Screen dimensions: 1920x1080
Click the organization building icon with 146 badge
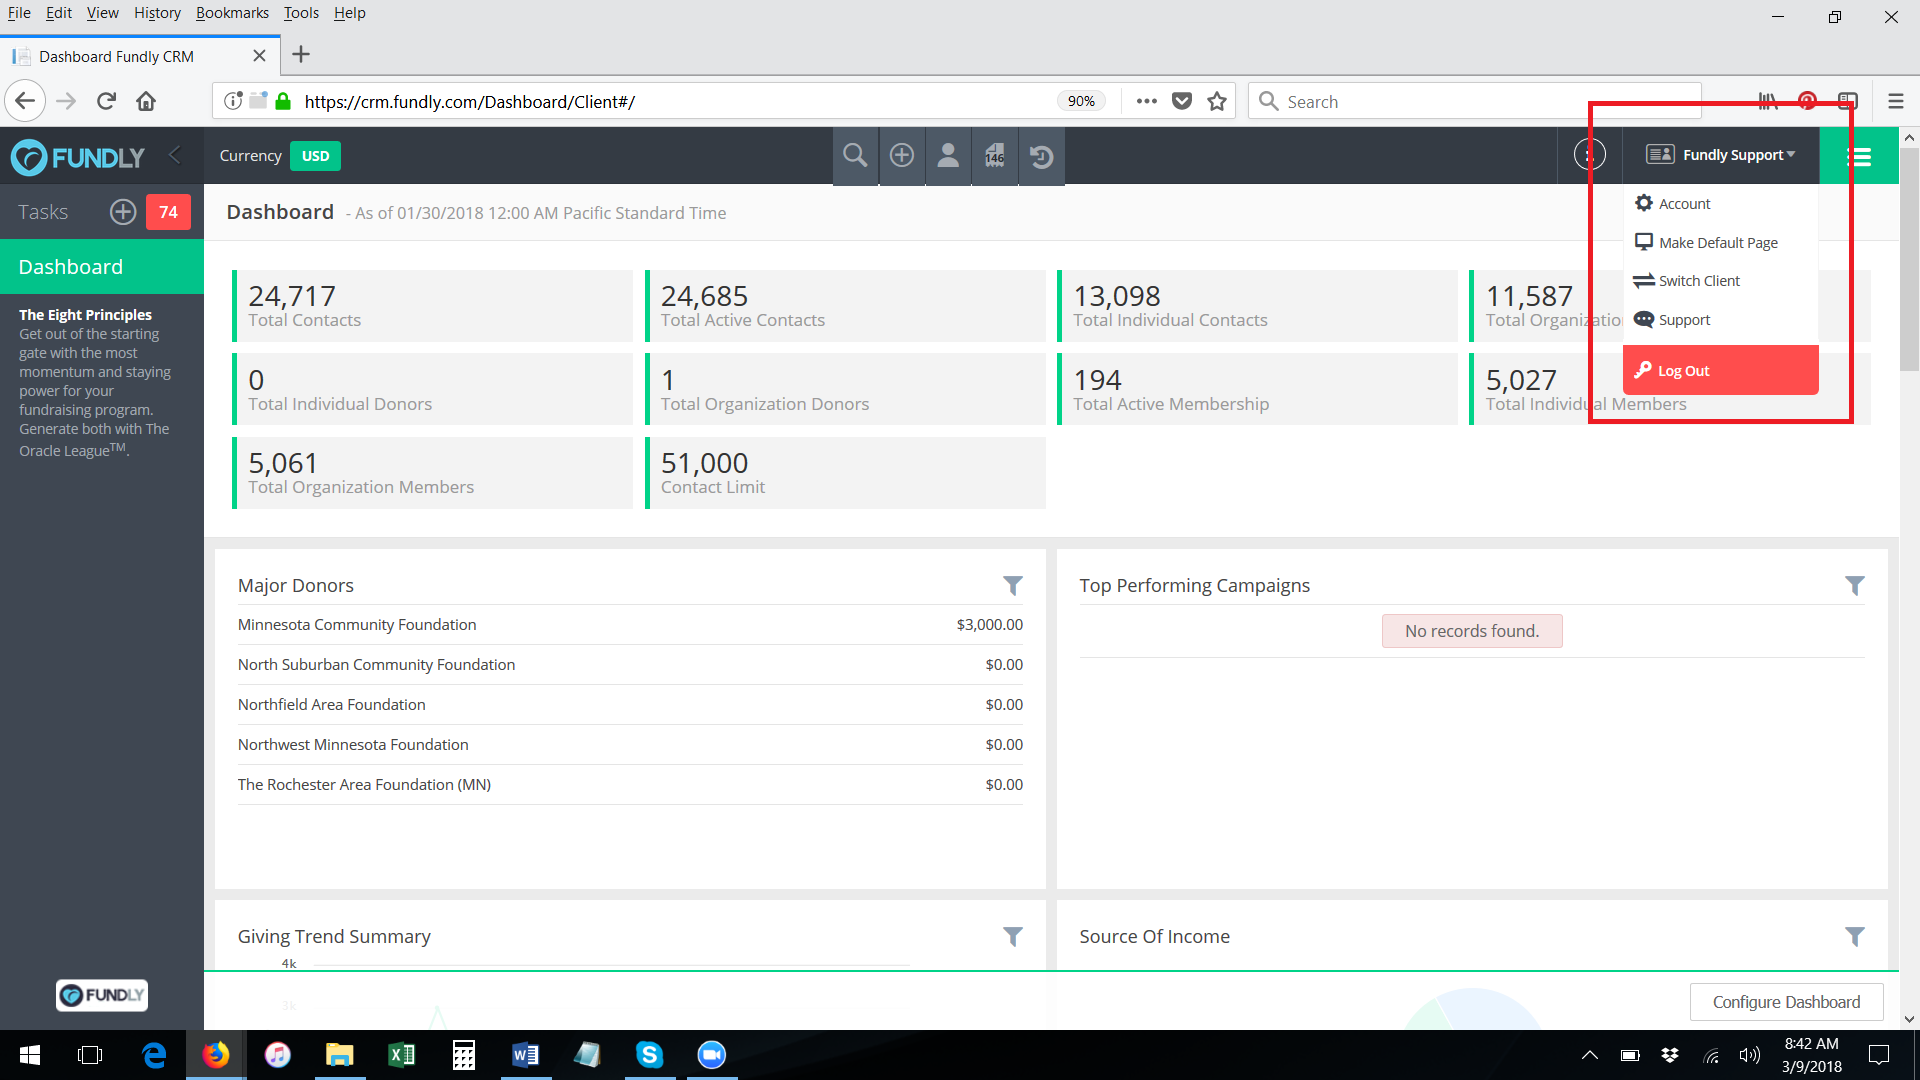995,156
